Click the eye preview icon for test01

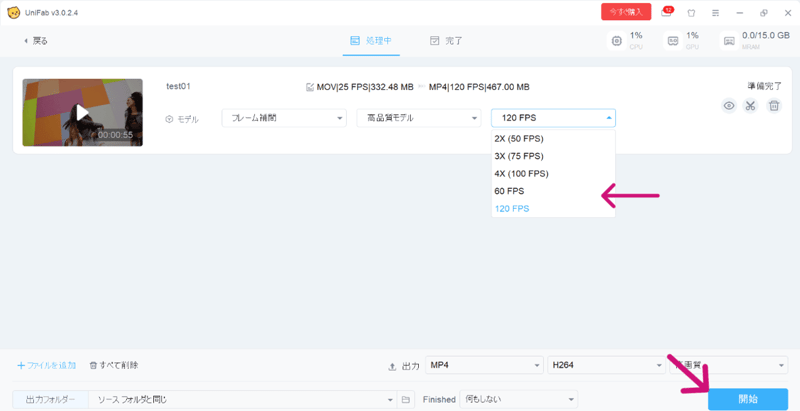pyautogui.click(x=729, y=106)
